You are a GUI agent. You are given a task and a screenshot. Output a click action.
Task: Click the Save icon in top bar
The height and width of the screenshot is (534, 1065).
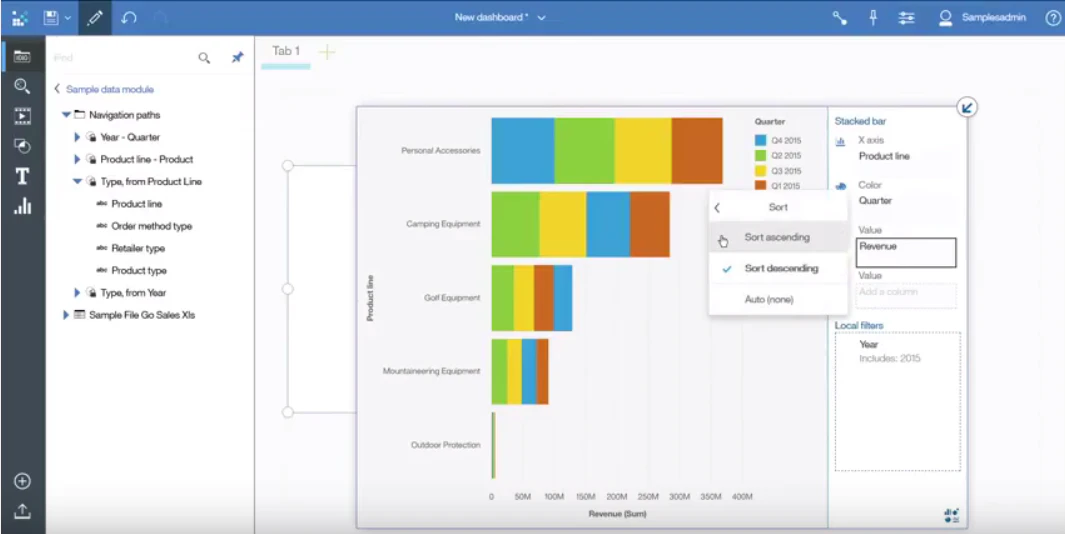click(x=50, y=18)
